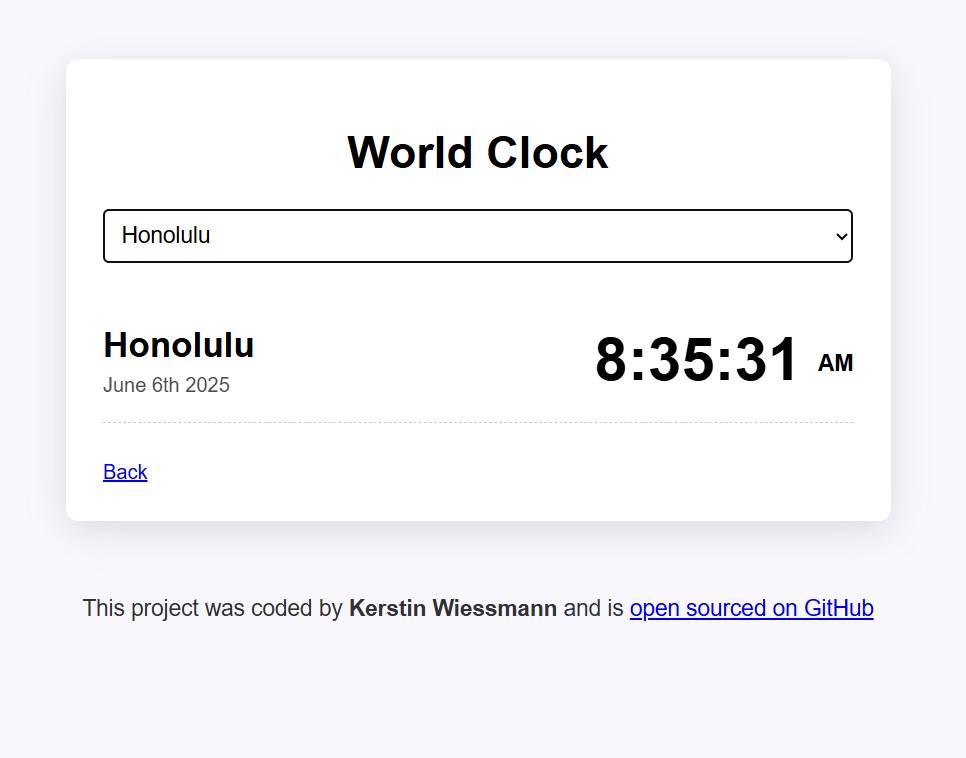Click the hours digit of the time
Screen dimensions: 966x758
[610, 360]
